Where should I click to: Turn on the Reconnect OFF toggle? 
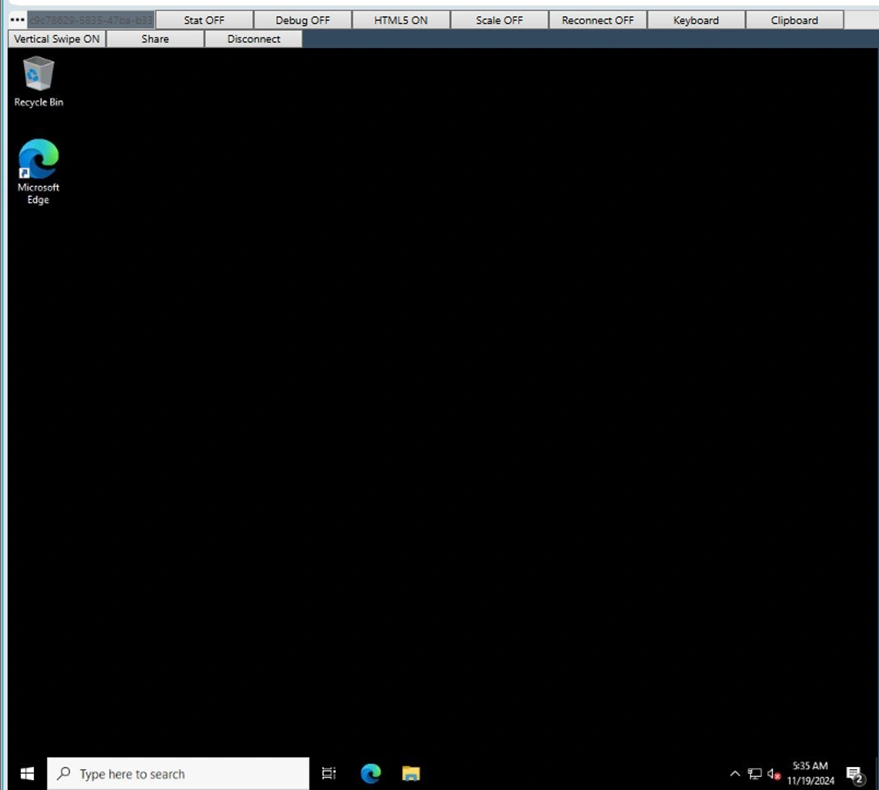pyautogui.click(x=597, y=20)
